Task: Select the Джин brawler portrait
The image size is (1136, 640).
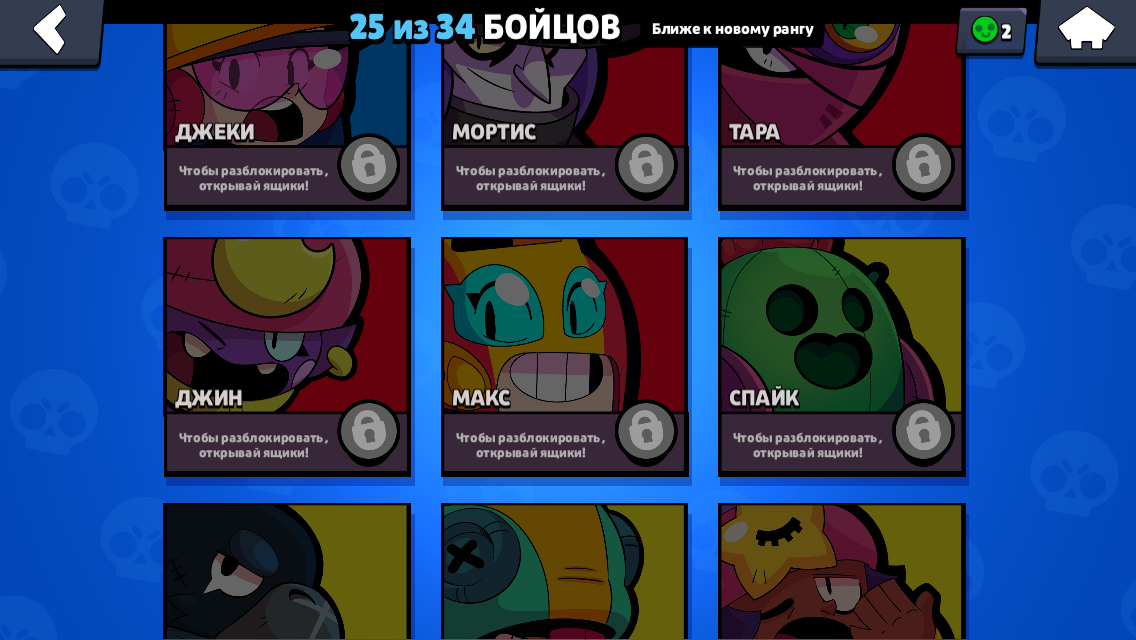Action: point(287,326)
